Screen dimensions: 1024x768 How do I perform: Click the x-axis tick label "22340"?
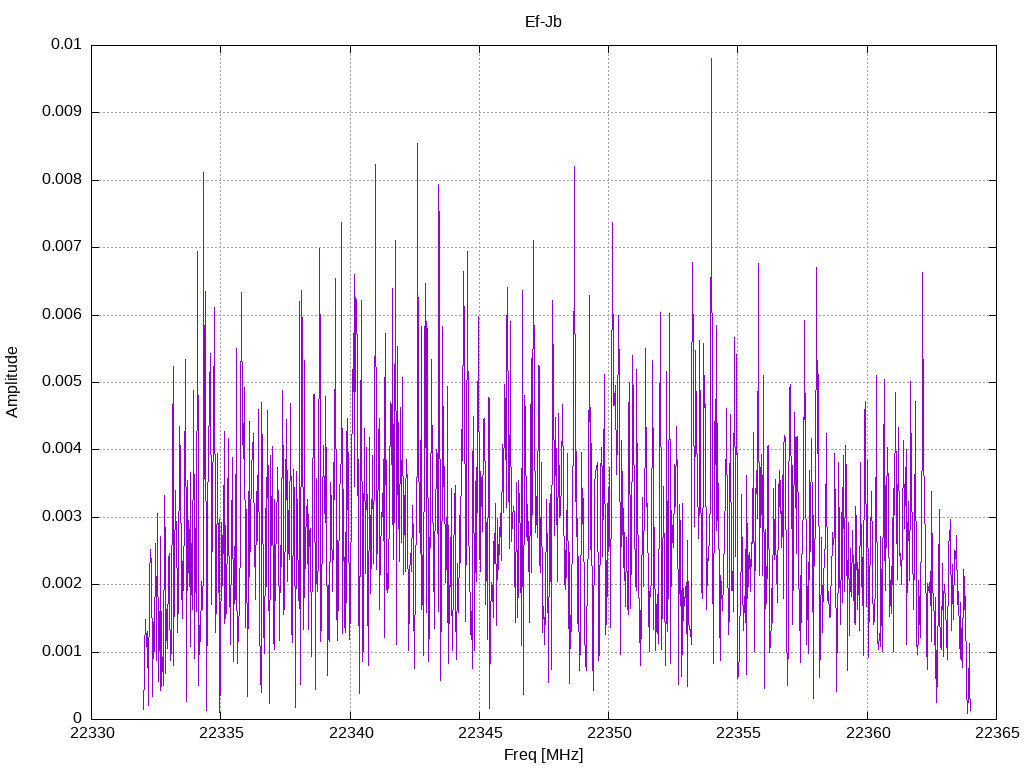(351, 733)
